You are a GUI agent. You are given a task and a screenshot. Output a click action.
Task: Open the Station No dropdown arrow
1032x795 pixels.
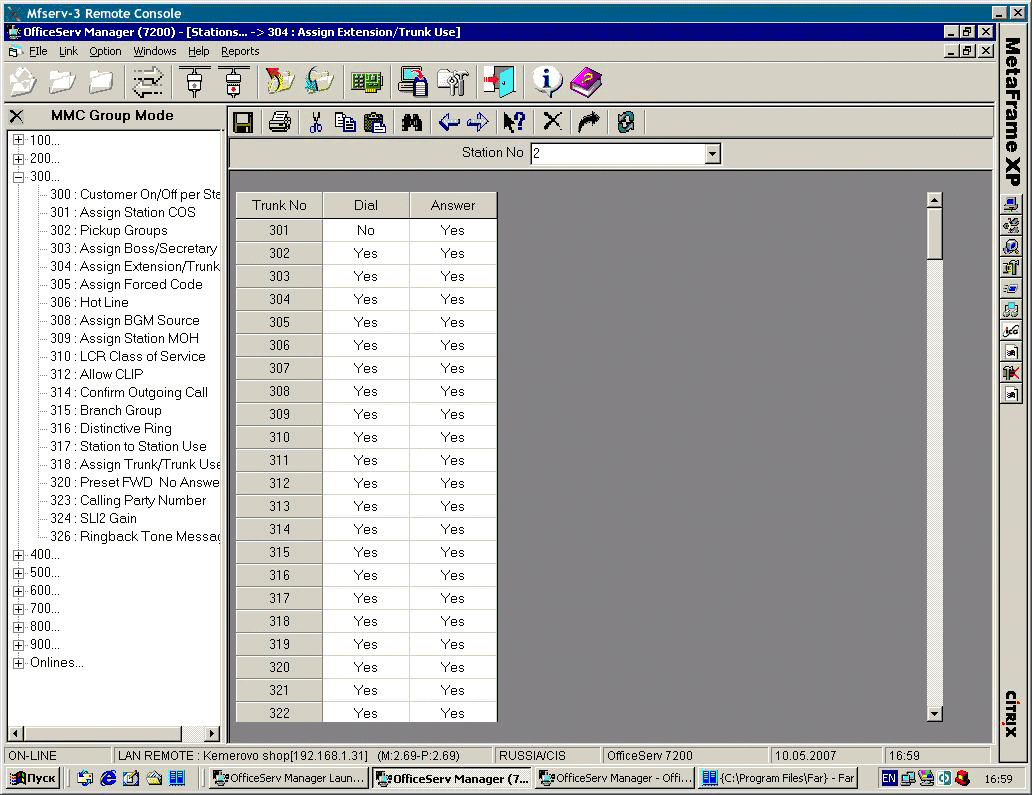coord(712,153)
